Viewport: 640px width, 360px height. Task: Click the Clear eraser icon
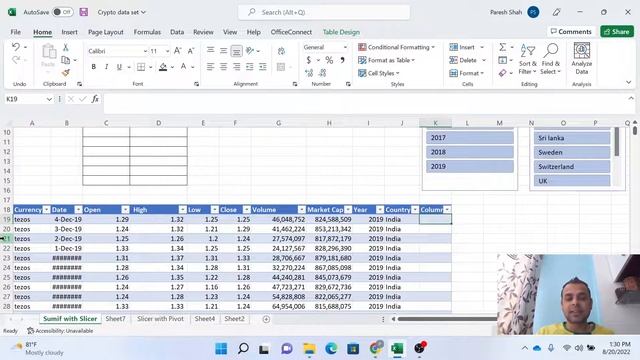[x=502, y=73]
